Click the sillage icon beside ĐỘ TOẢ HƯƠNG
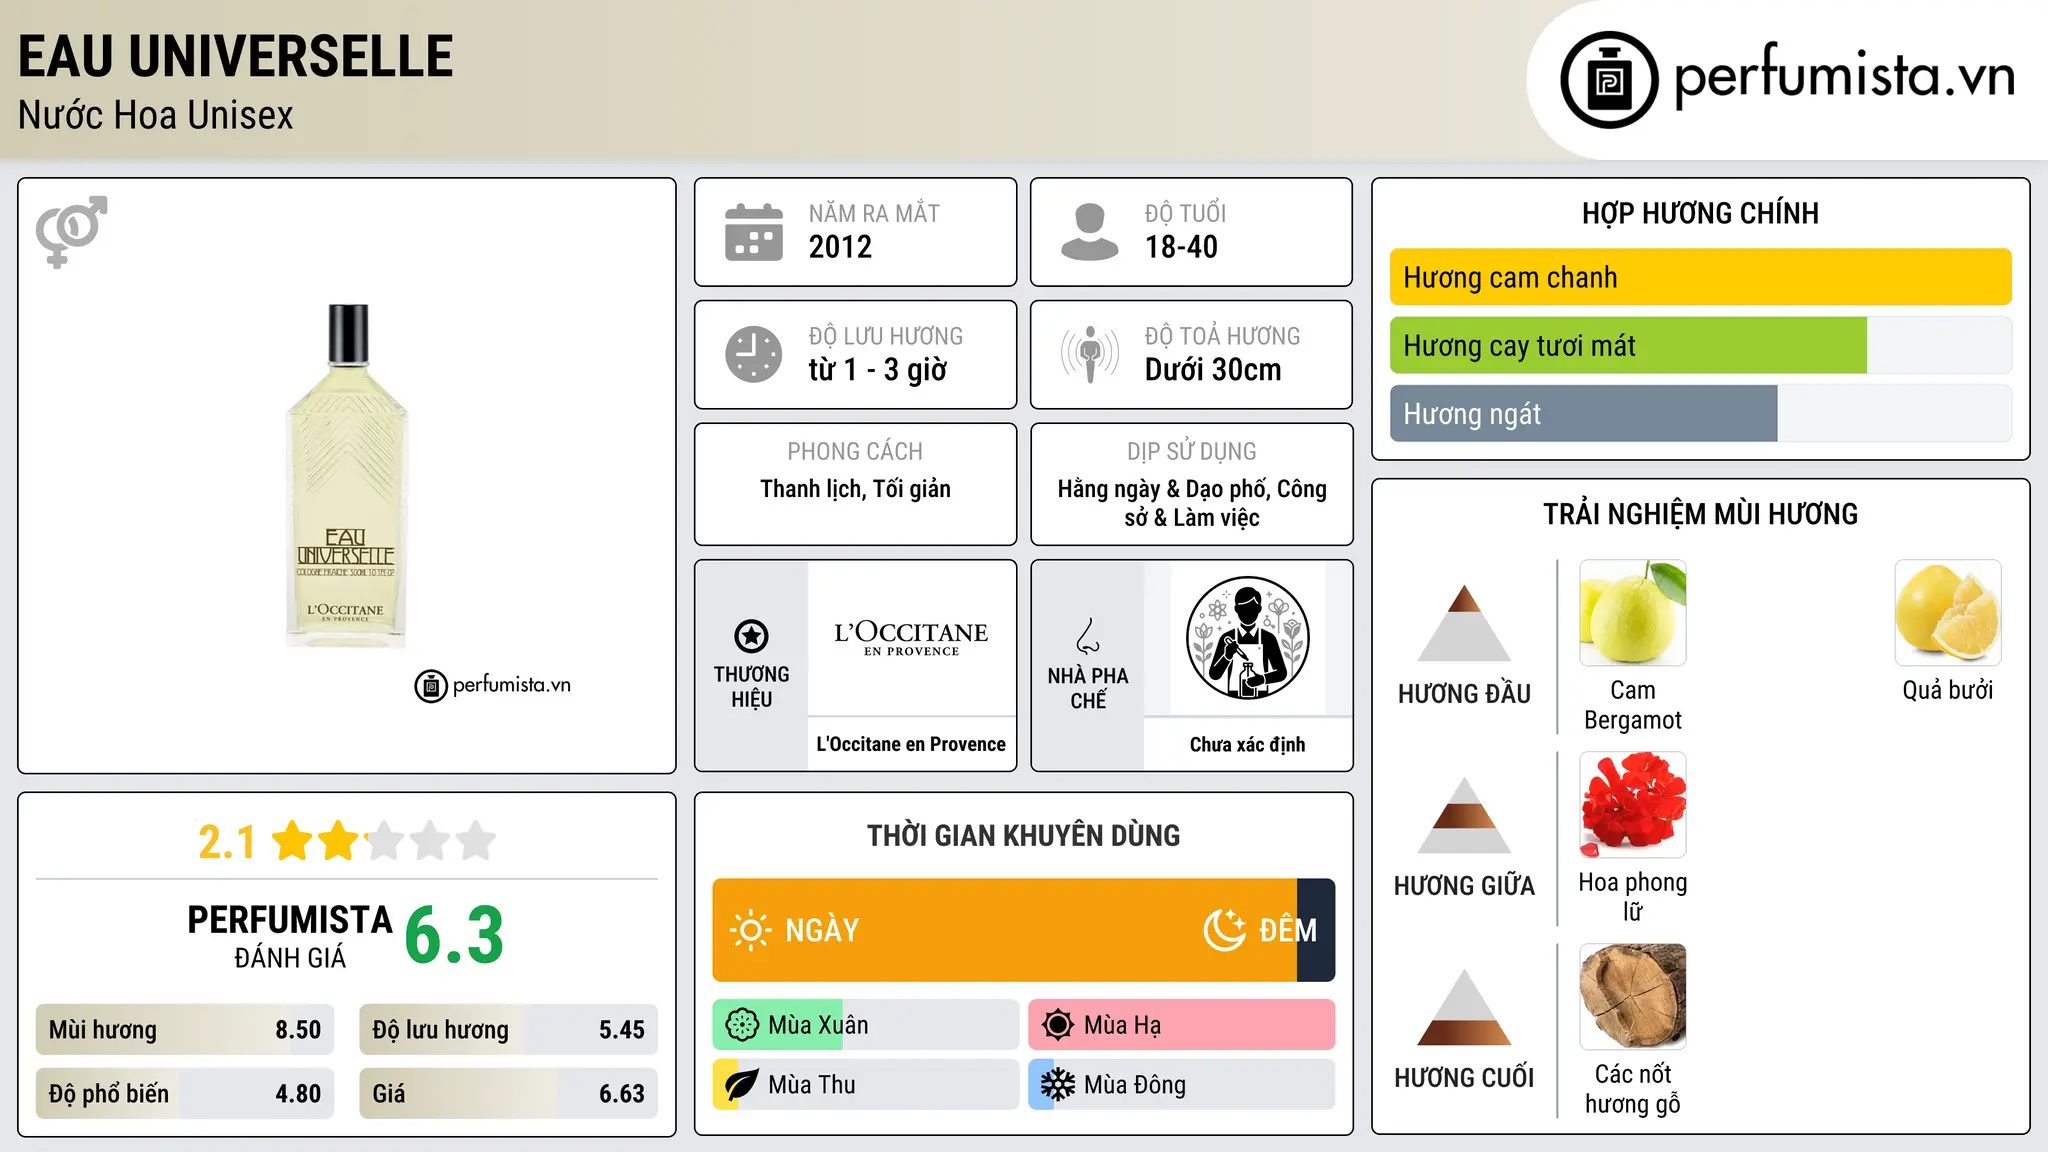The image size is (2048, 1152). click(1090, 354)
